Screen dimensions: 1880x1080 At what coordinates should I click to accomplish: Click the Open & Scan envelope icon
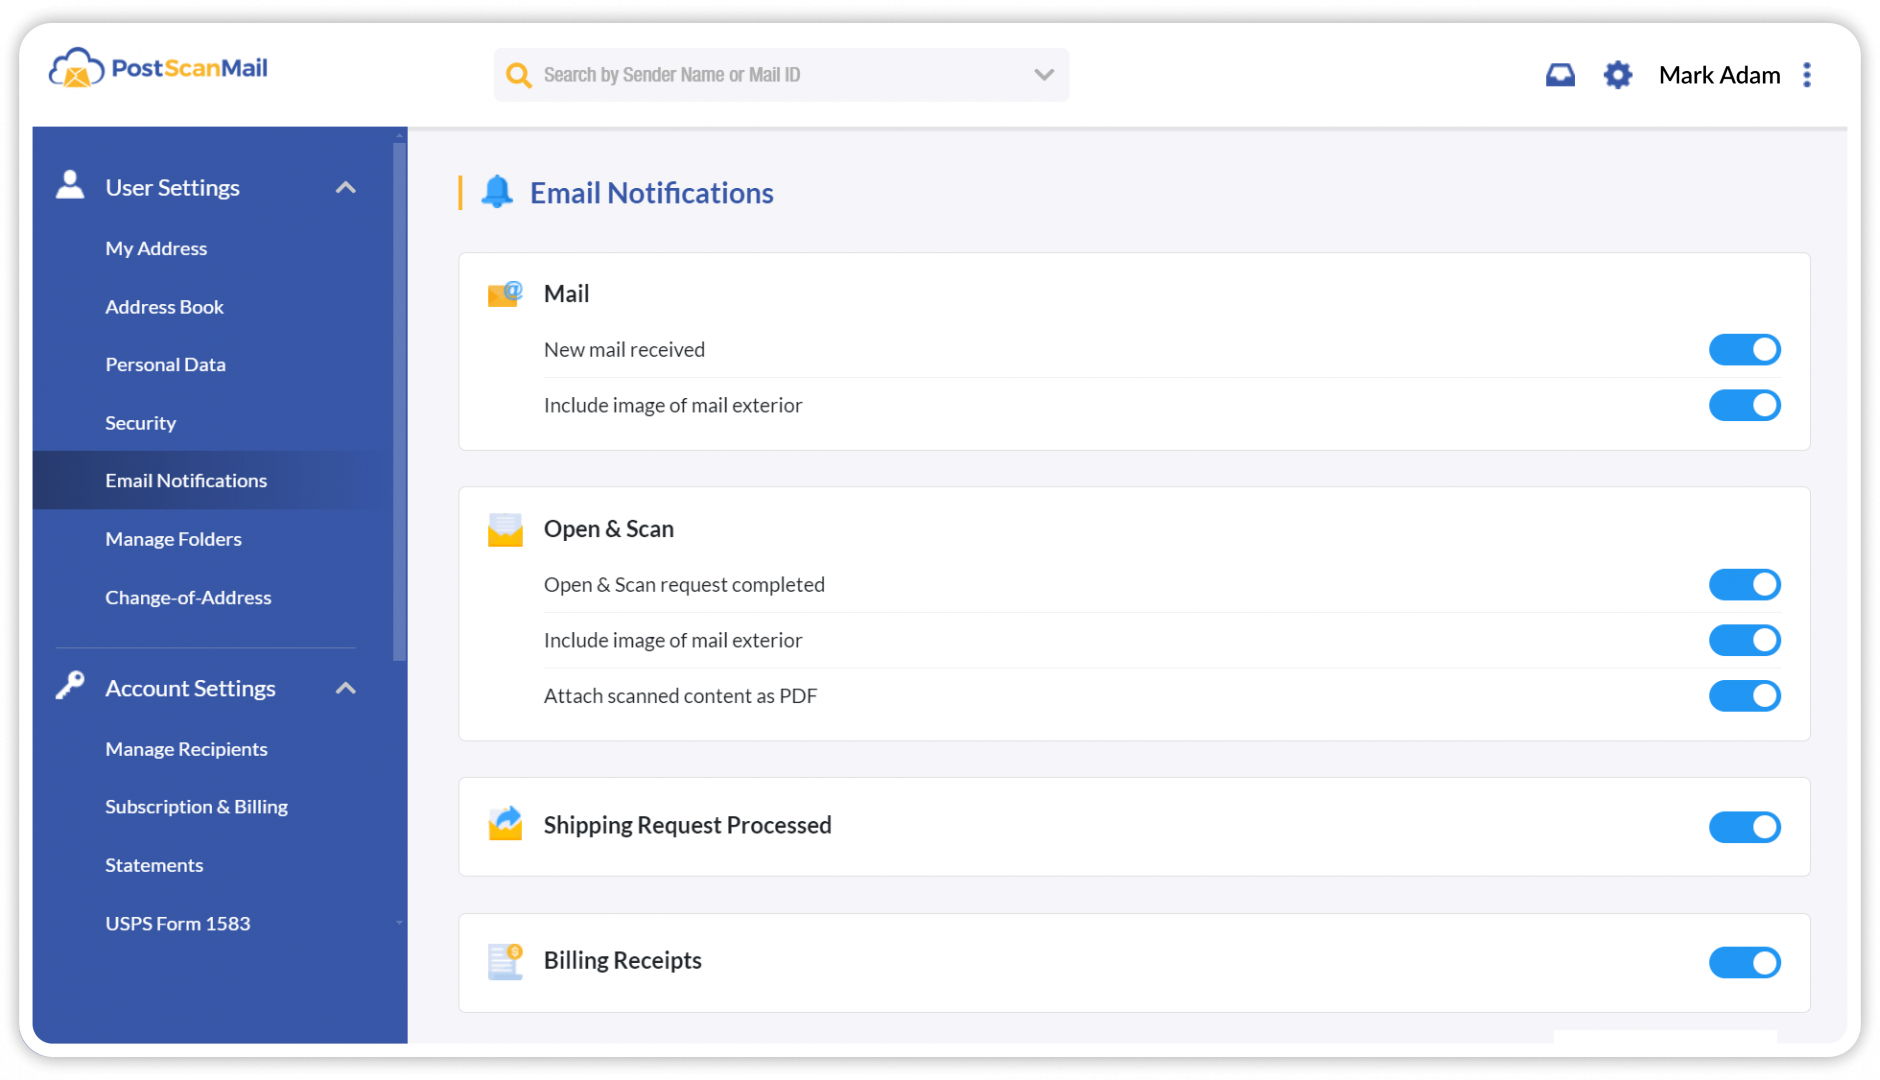504,529
